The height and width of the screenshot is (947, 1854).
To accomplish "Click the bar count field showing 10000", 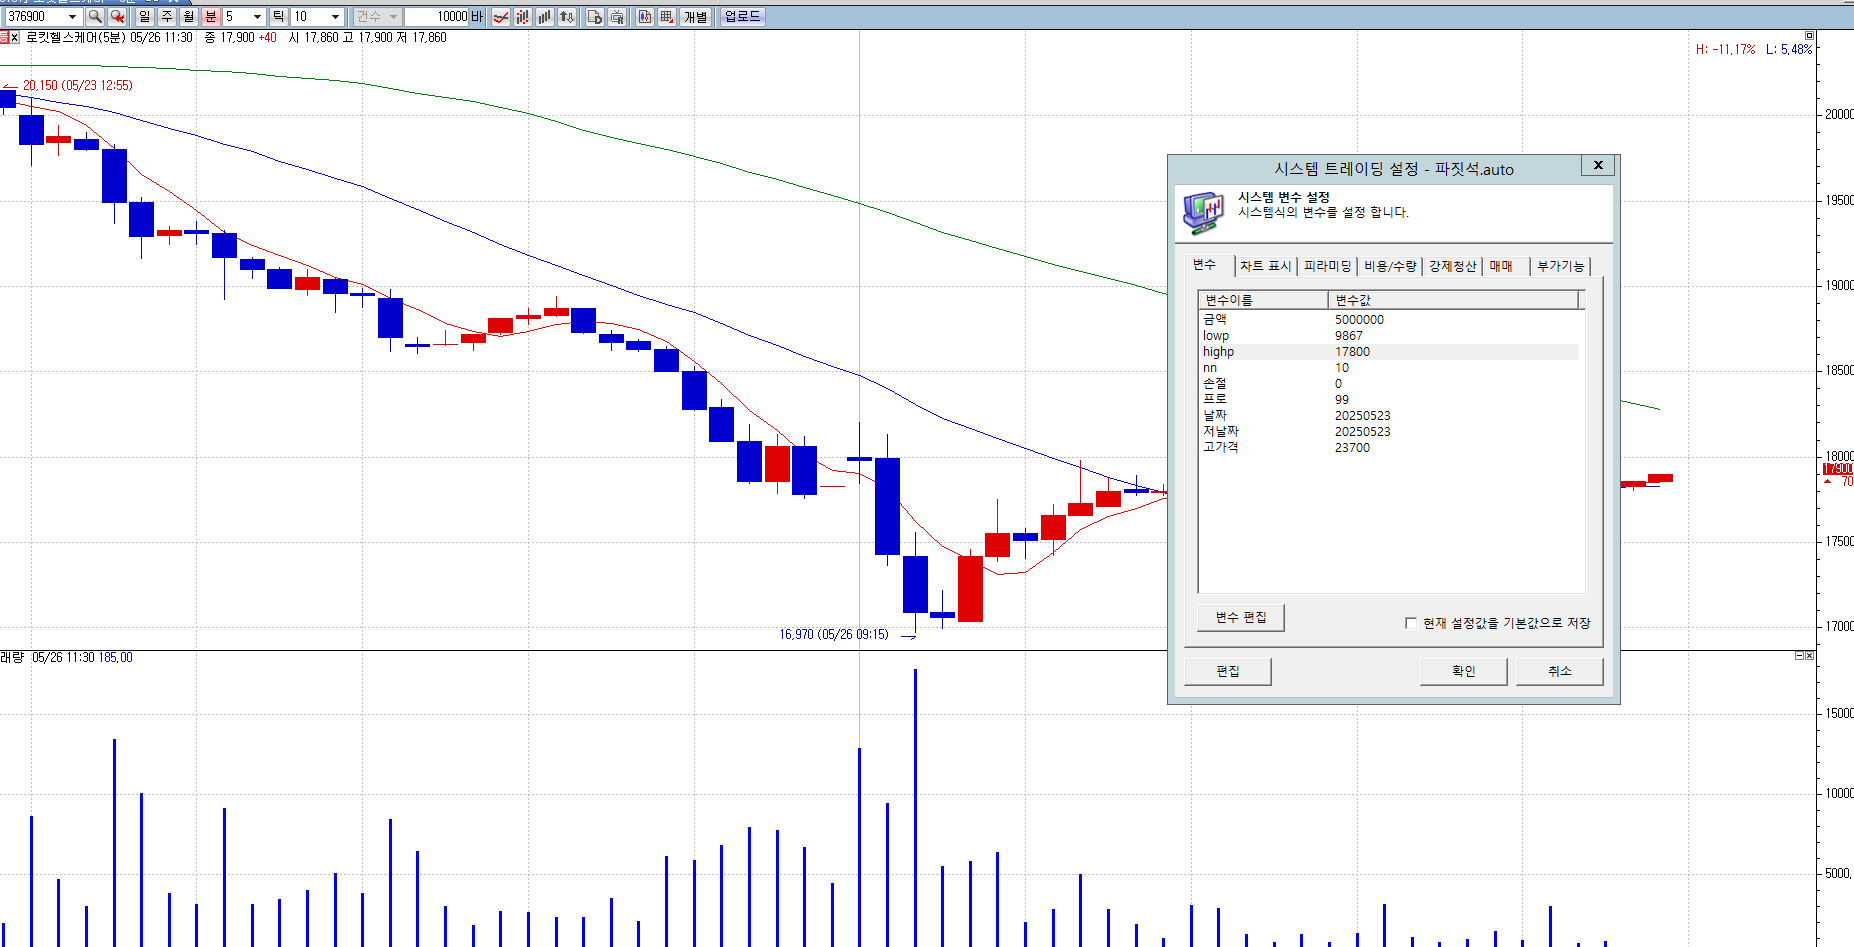I will [438, 17].
